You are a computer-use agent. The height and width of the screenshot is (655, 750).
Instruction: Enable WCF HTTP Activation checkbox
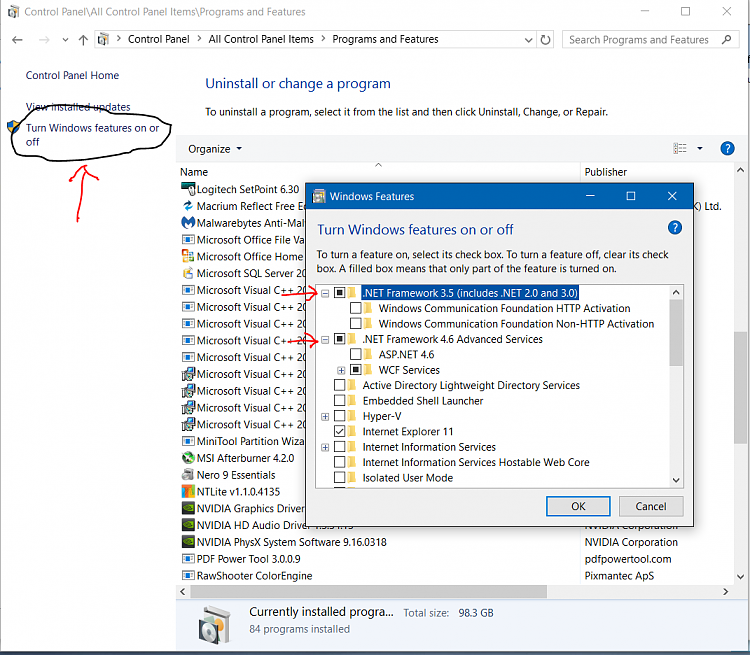[355, 308]
